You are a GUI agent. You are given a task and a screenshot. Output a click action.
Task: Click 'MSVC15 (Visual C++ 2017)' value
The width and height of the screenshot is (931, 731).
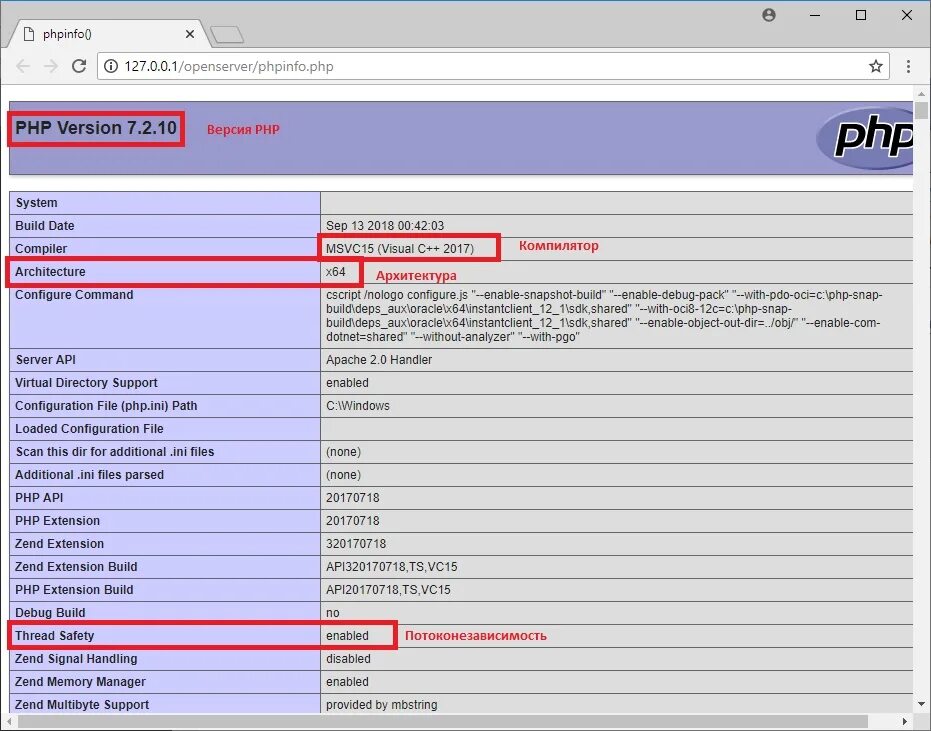pos(400,249)
